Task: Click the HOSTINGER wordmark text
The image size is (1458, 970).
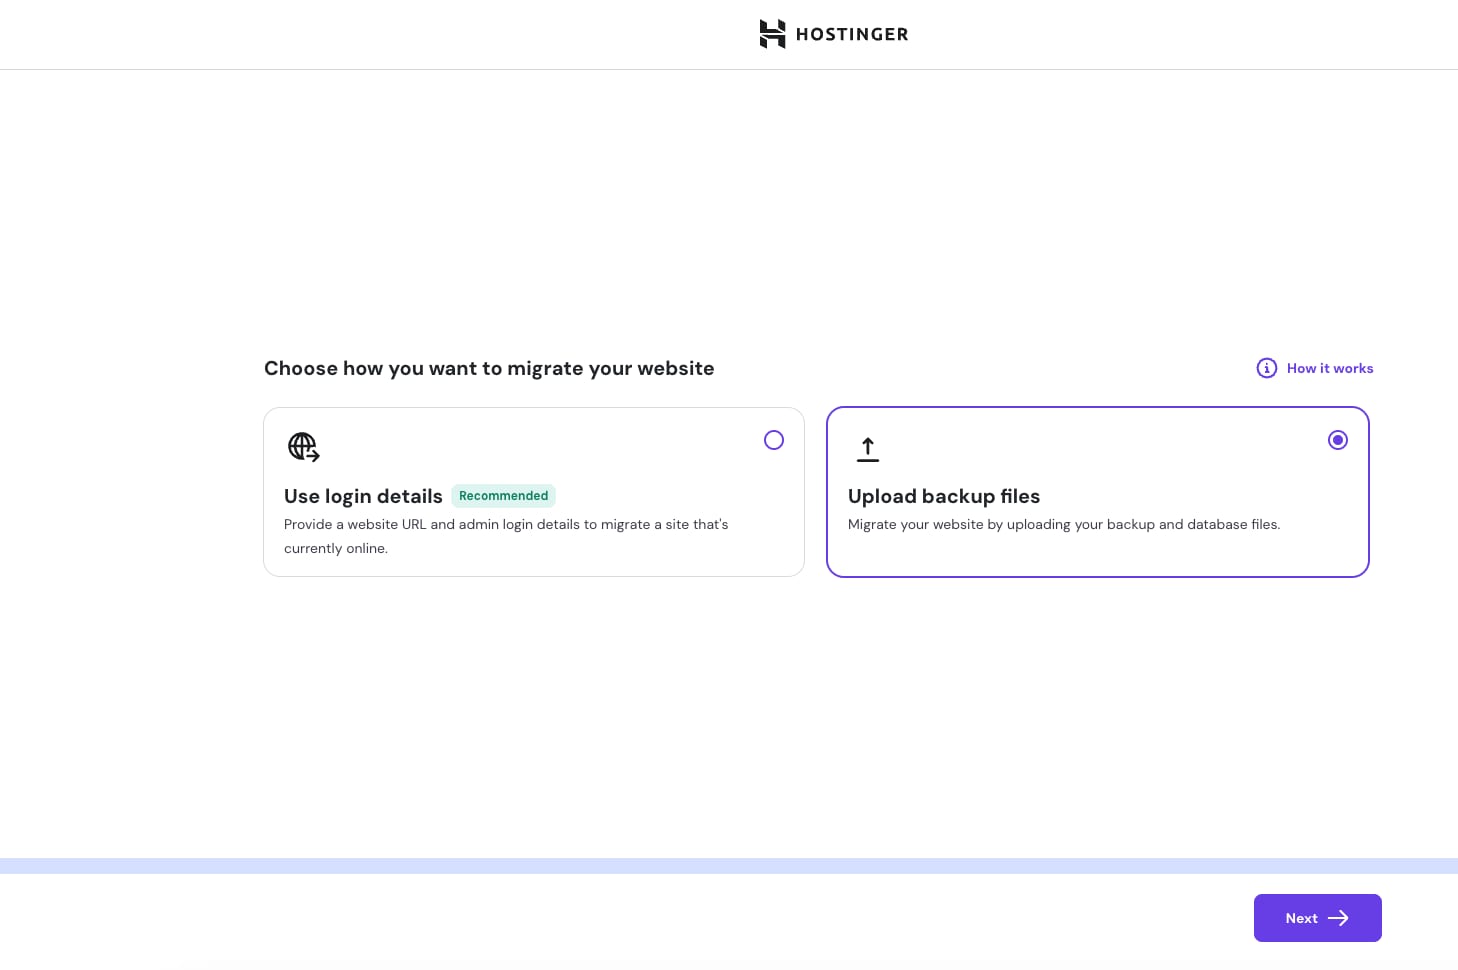Action: click(852, 35)
